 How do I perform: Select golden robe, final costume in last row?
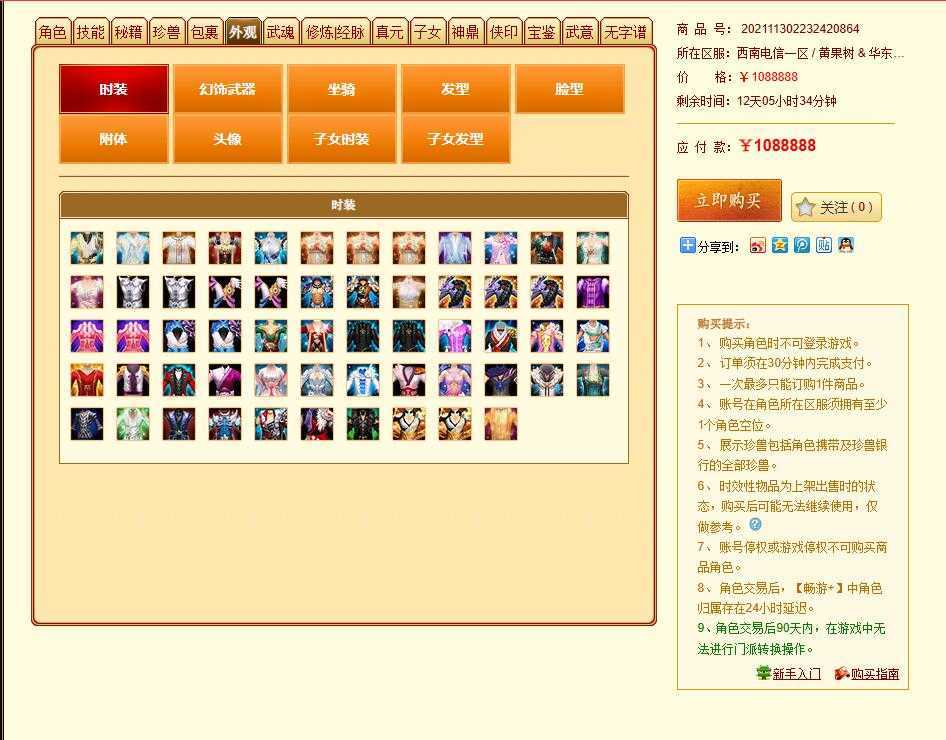(x=501, y=424)
